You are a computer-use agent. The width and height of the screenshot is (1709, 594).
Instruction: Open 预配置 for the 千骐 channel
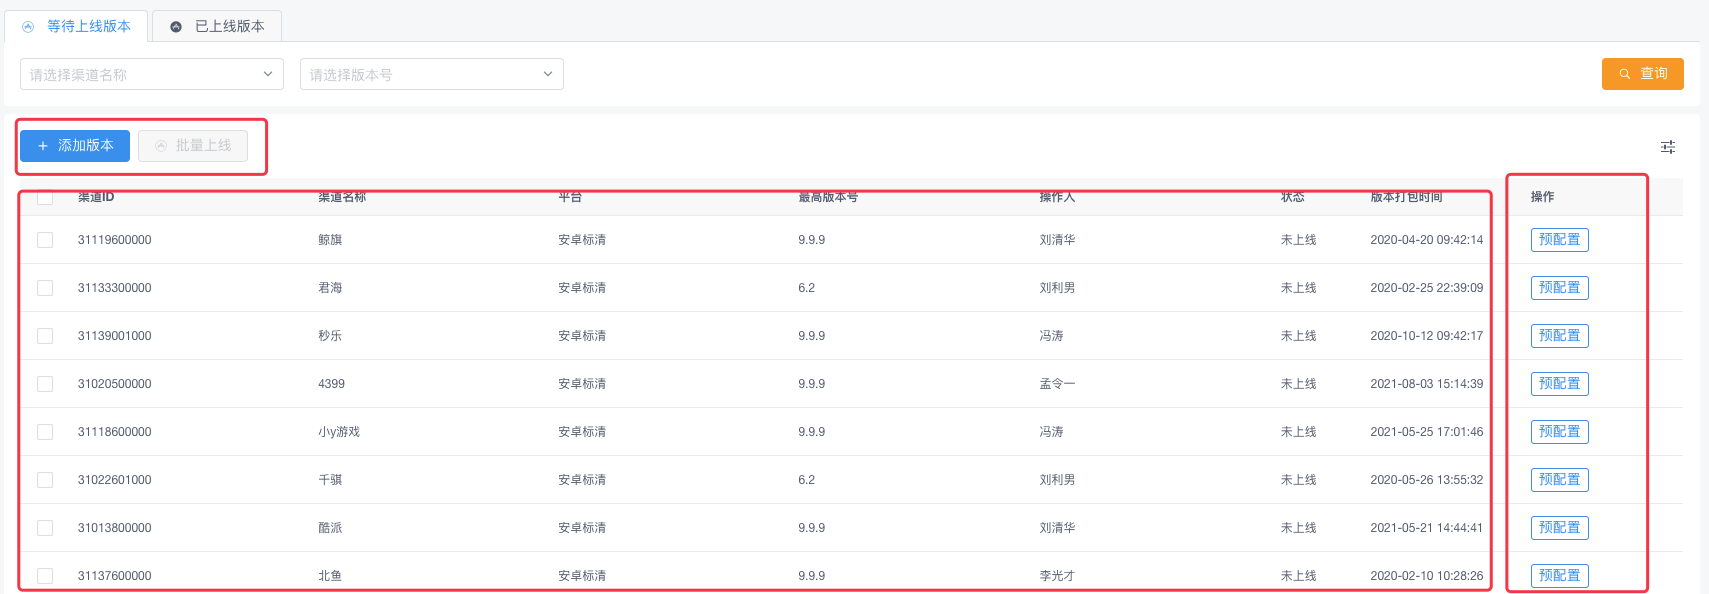point(1559,480)
